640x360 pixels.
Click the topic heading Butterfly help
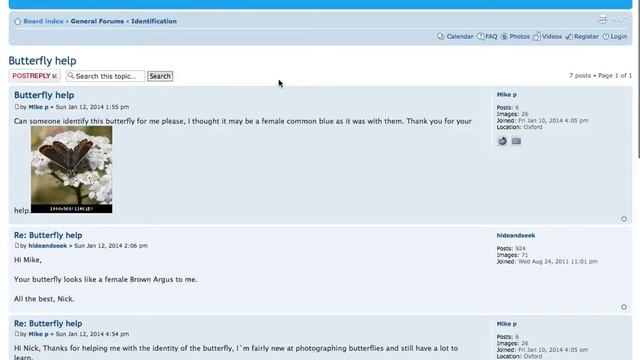[42, 61]
